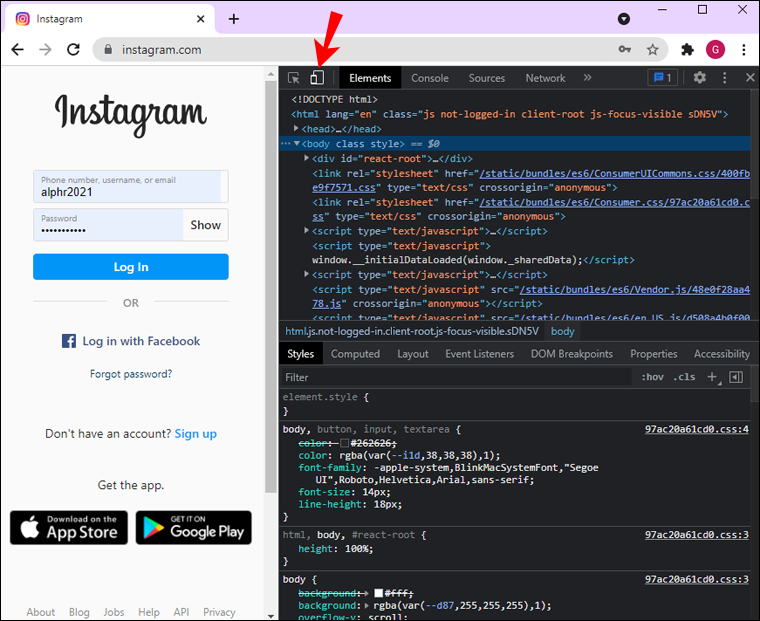
Task: Open 97ac20a61cd0.css:4 source link
Action: (697, 429)
